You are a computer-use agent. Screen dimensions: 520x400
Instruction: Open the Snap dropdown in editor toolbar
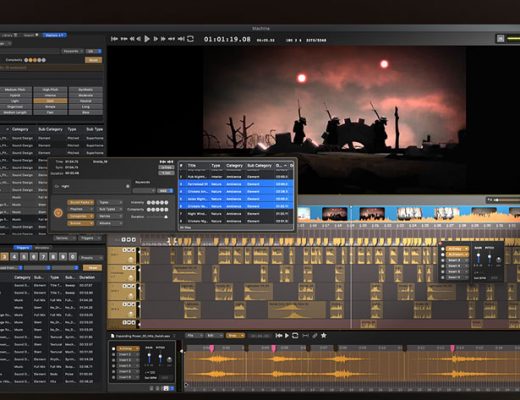click(x=235, y=335)
